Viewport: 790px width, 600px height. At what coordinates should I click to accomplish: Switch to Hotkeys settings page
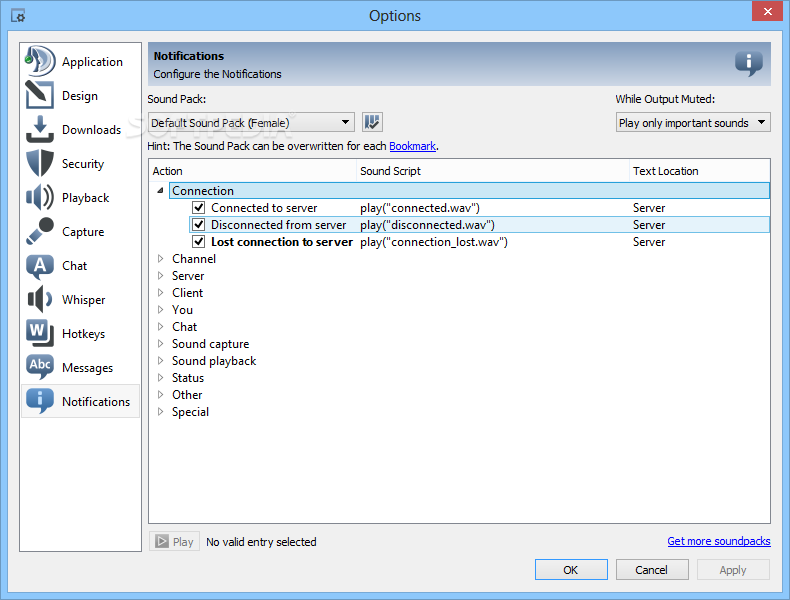pyautogui.click(x=81, y=334)
